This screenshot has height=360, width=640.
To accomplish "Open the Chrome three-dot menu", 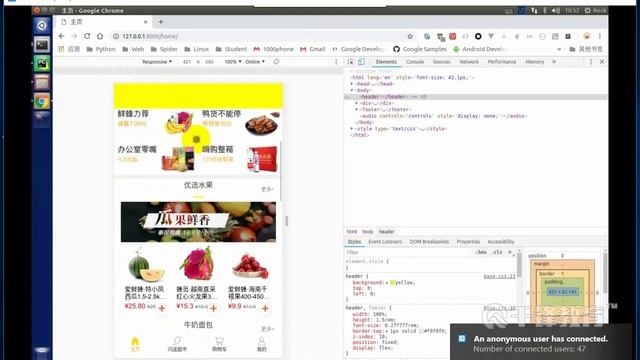I will pyautogui.click(x=600, y=36).
